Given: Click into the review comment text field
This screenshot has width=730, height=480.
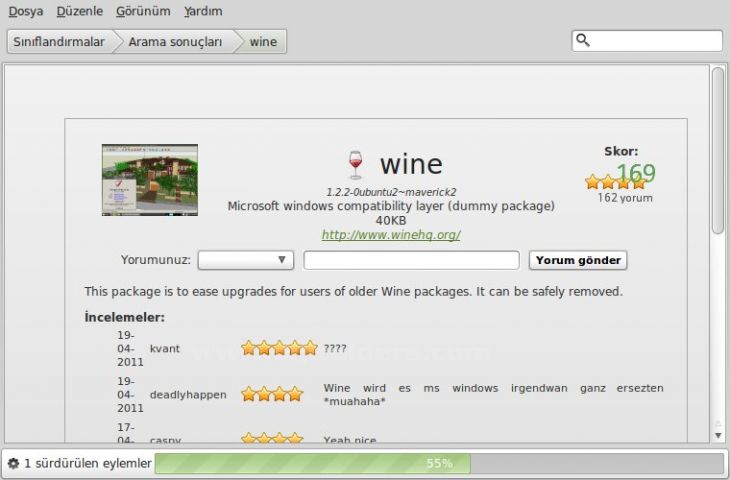Looking at the screenshot, I should click(x=411, y=260).
